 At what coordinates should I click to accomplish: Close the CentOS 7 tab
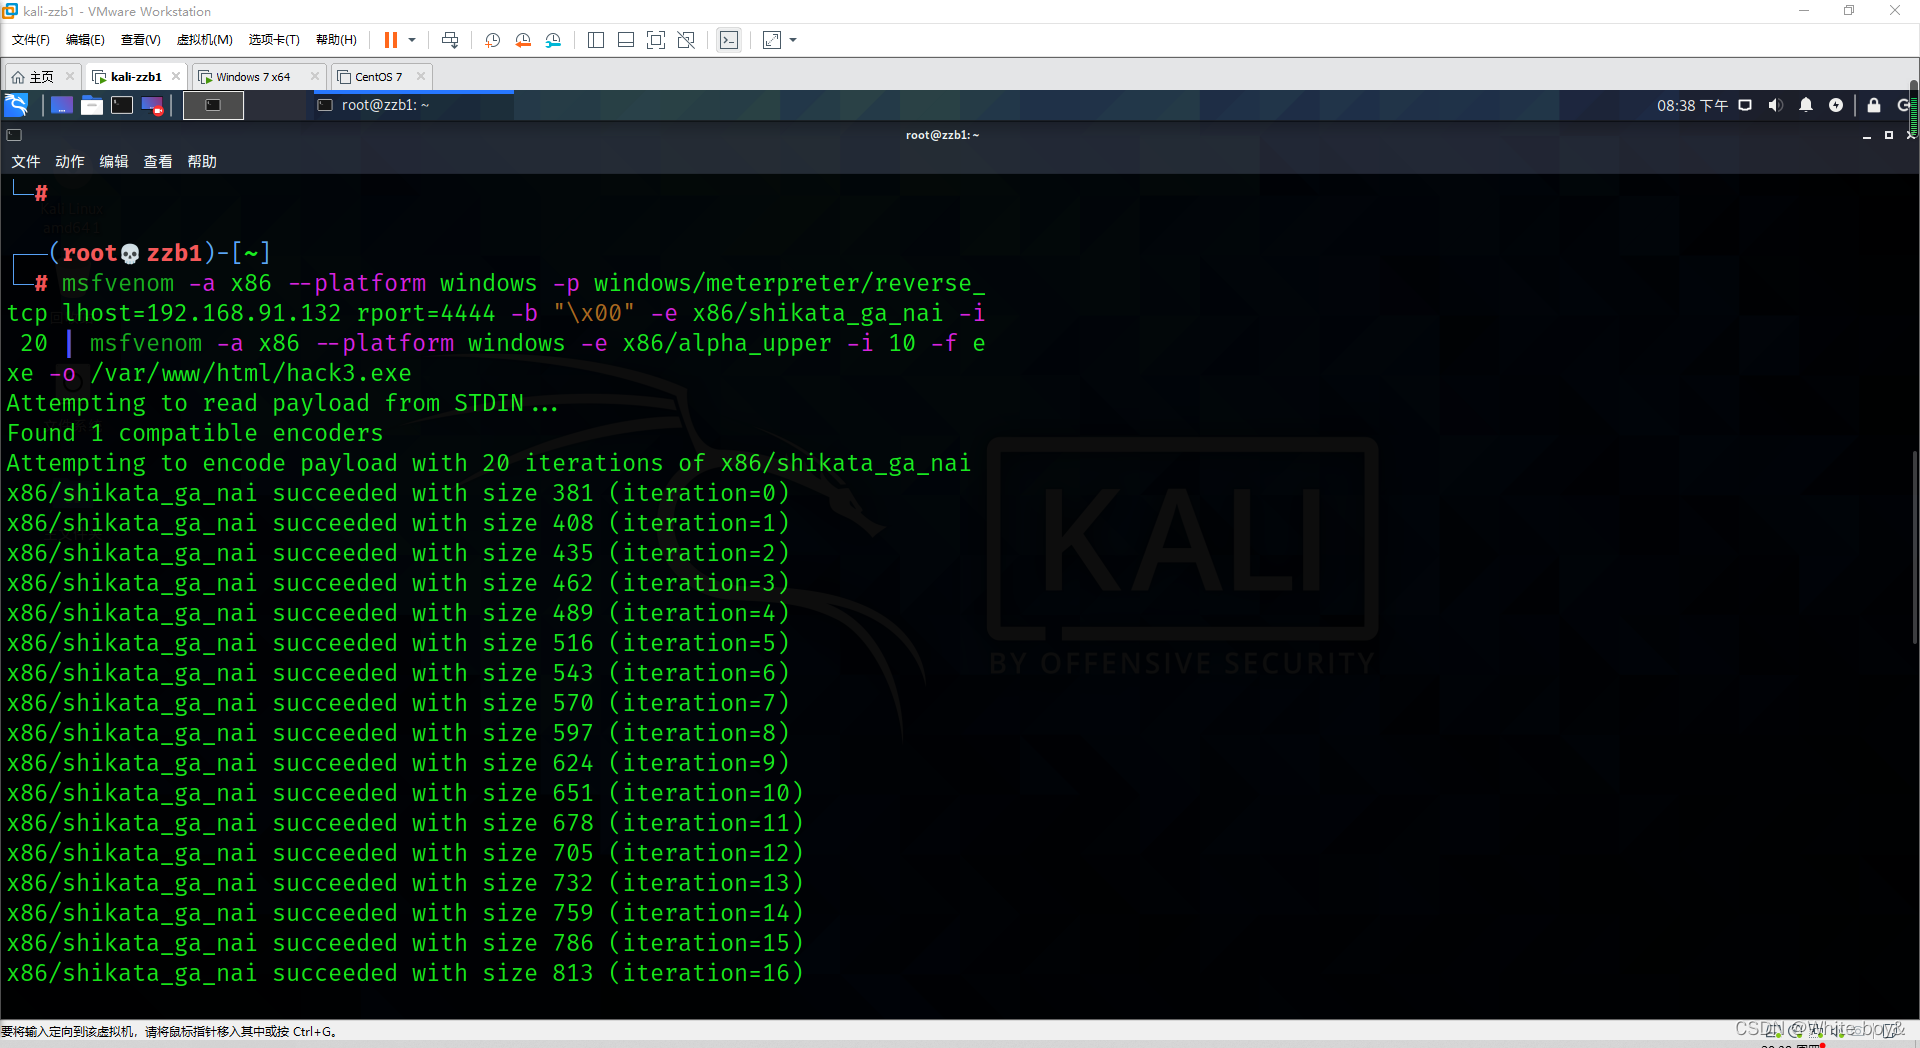click(x=421, y=76)
